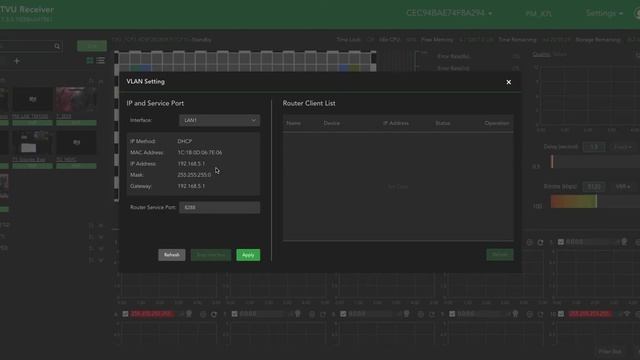
Task: Click the search magnifier icon in left panel
Action: point(57,46)
